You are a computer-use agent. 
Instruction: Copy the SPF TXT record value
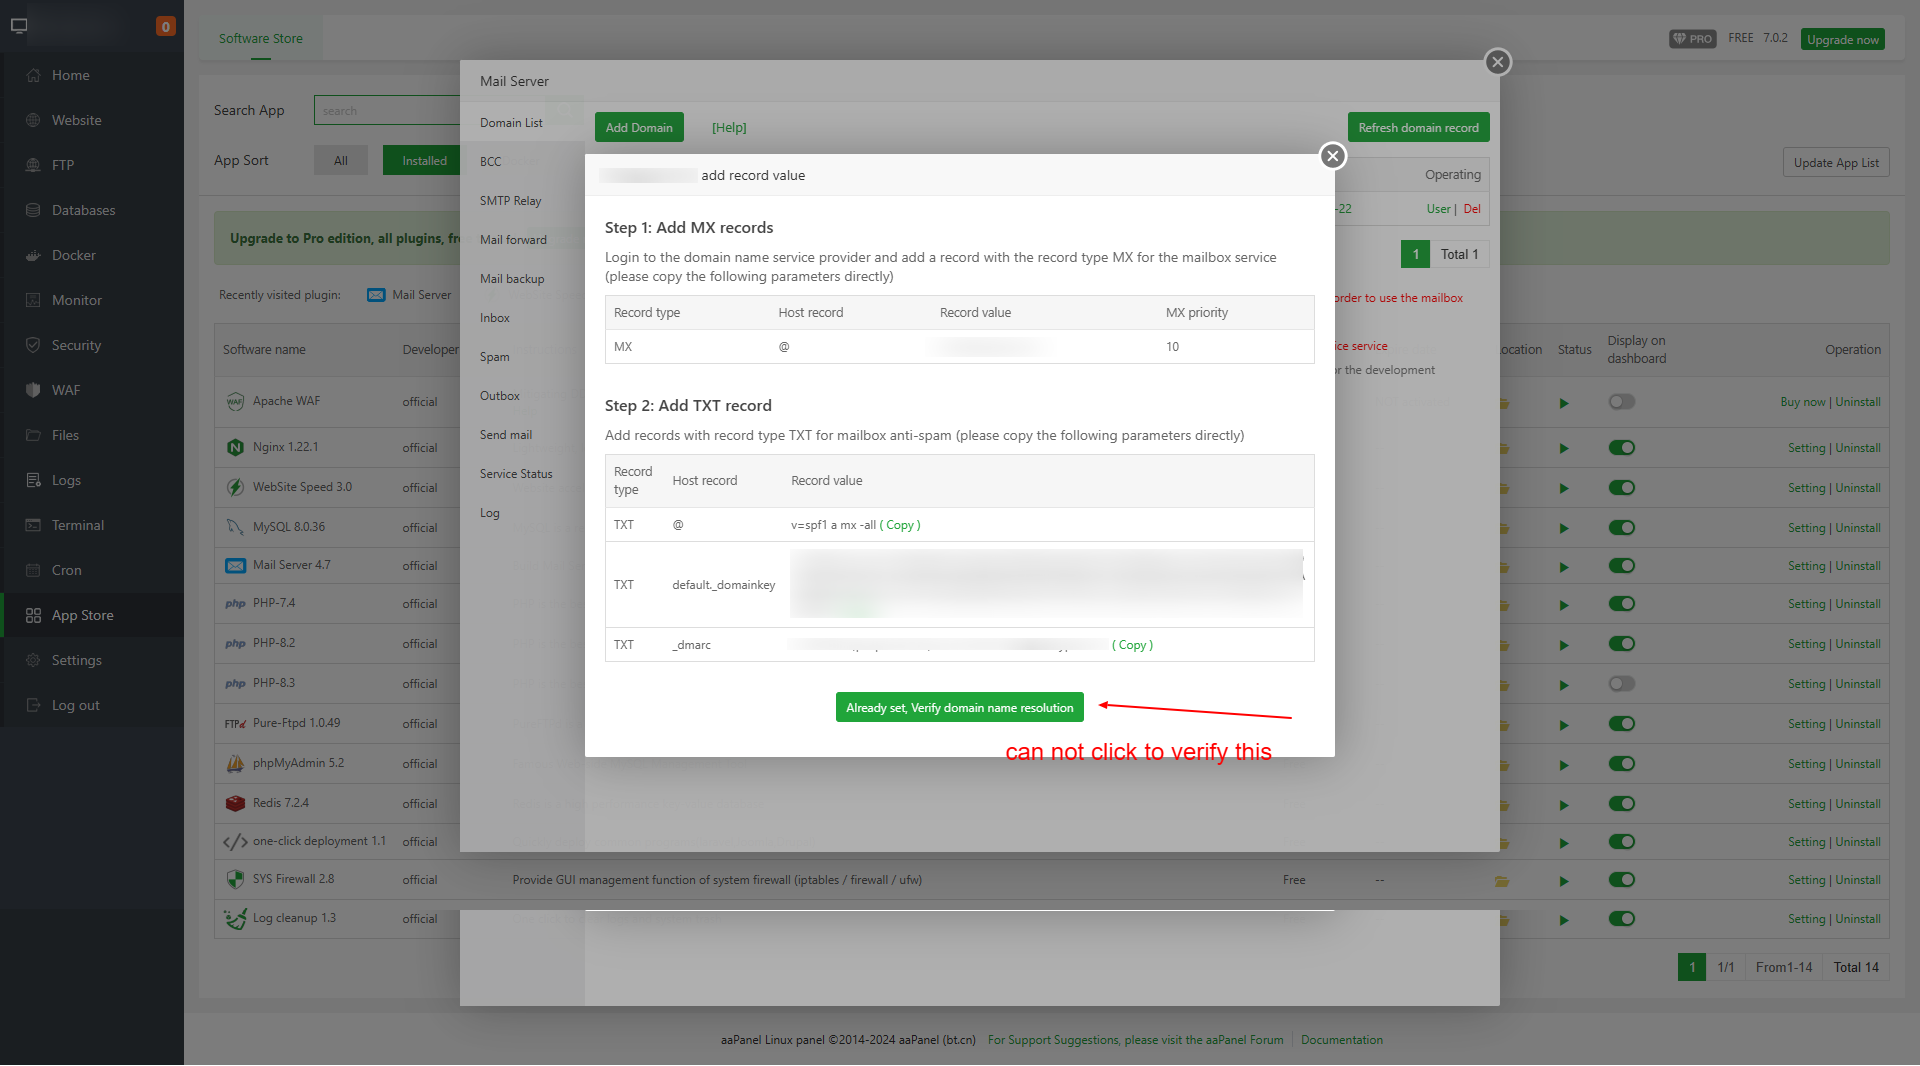tap(900, 525)
